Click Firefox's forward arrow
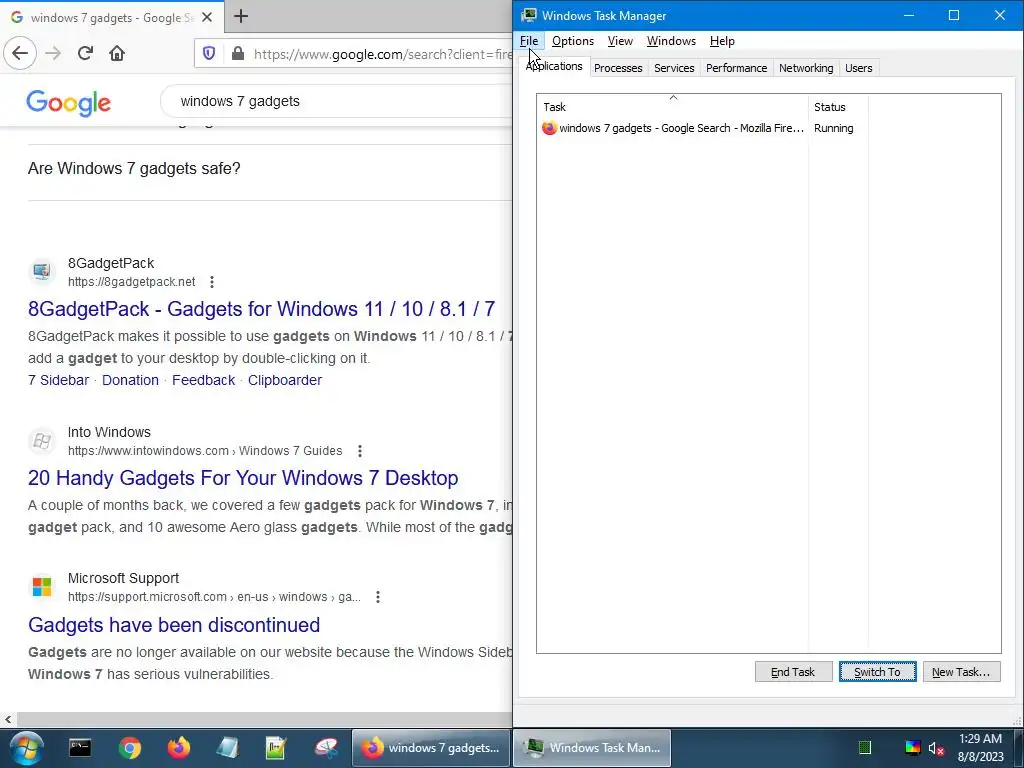This screenshot has width=1024, height=768. click(53, 53)
